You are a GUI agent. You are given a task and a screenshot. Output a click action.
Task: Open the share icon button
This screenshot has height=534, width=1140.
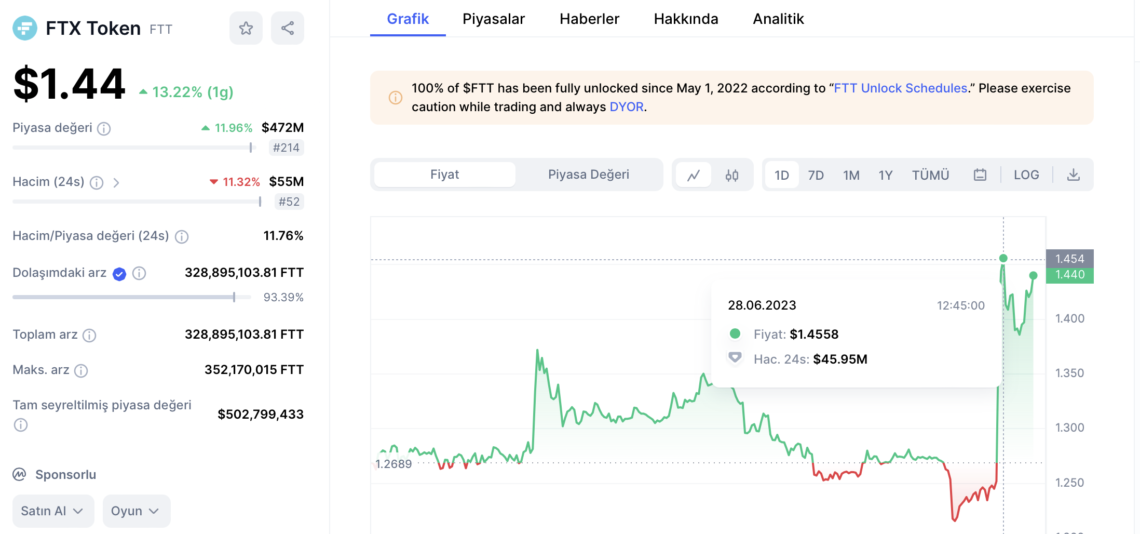tap(287, 28)
